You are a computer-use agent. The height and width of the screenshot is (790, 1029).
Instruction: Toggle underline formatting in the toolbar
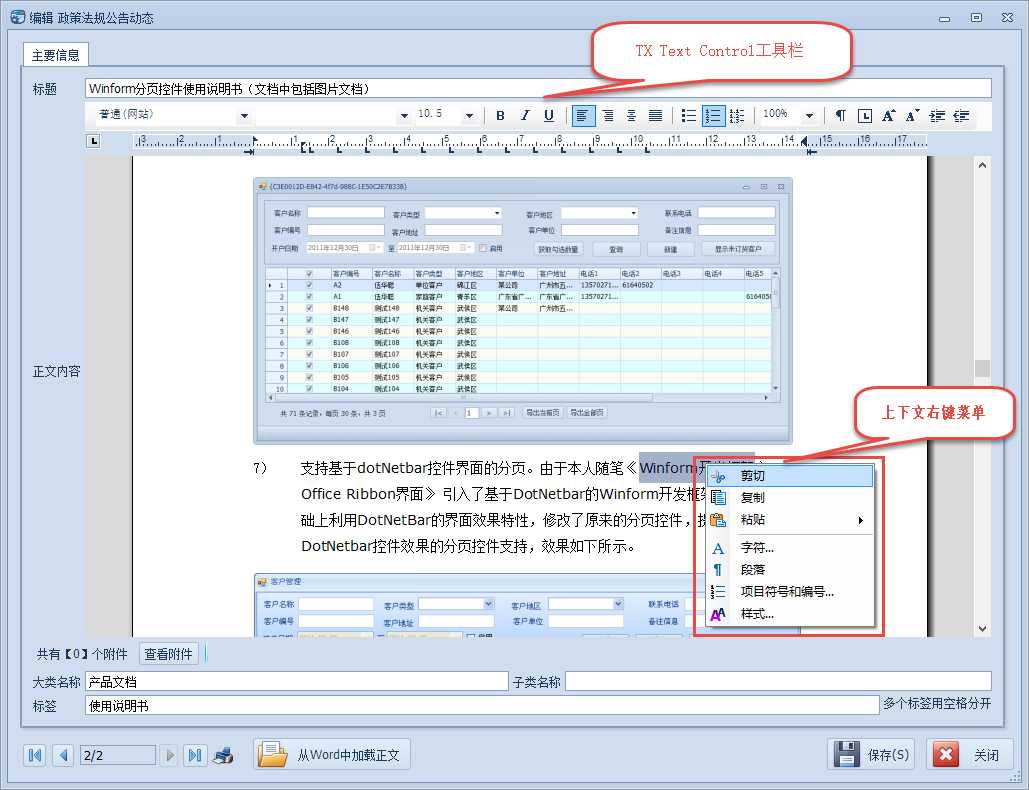click(549, 116)
